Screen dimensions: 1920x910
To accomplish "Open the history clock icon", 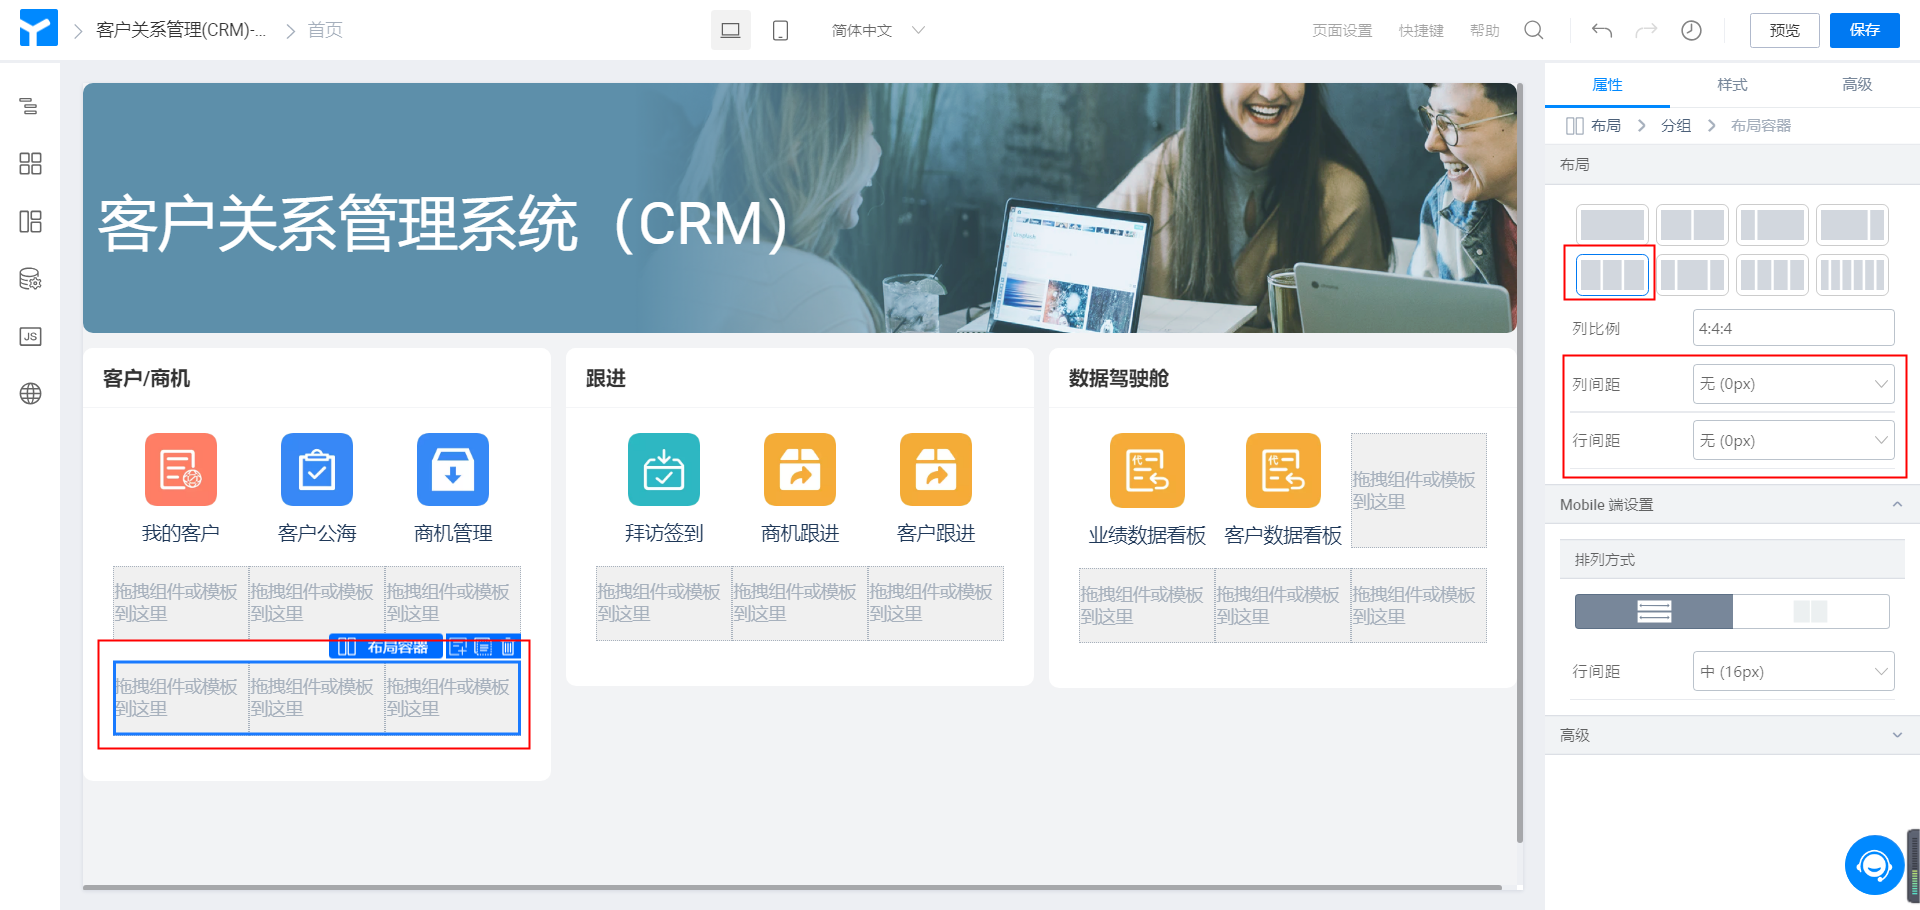I will [1691, 30].
